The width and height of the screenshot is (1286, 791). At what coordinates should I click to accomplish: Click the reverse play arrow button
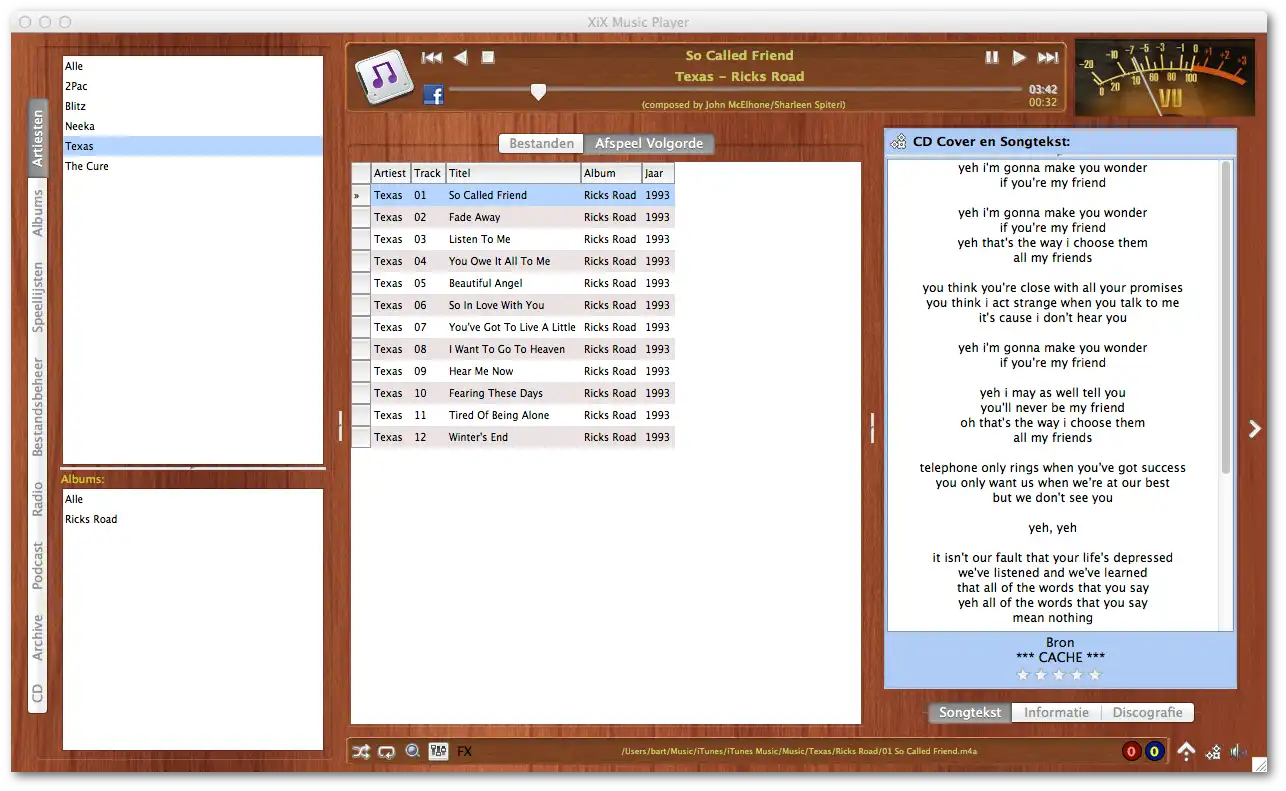460,58
